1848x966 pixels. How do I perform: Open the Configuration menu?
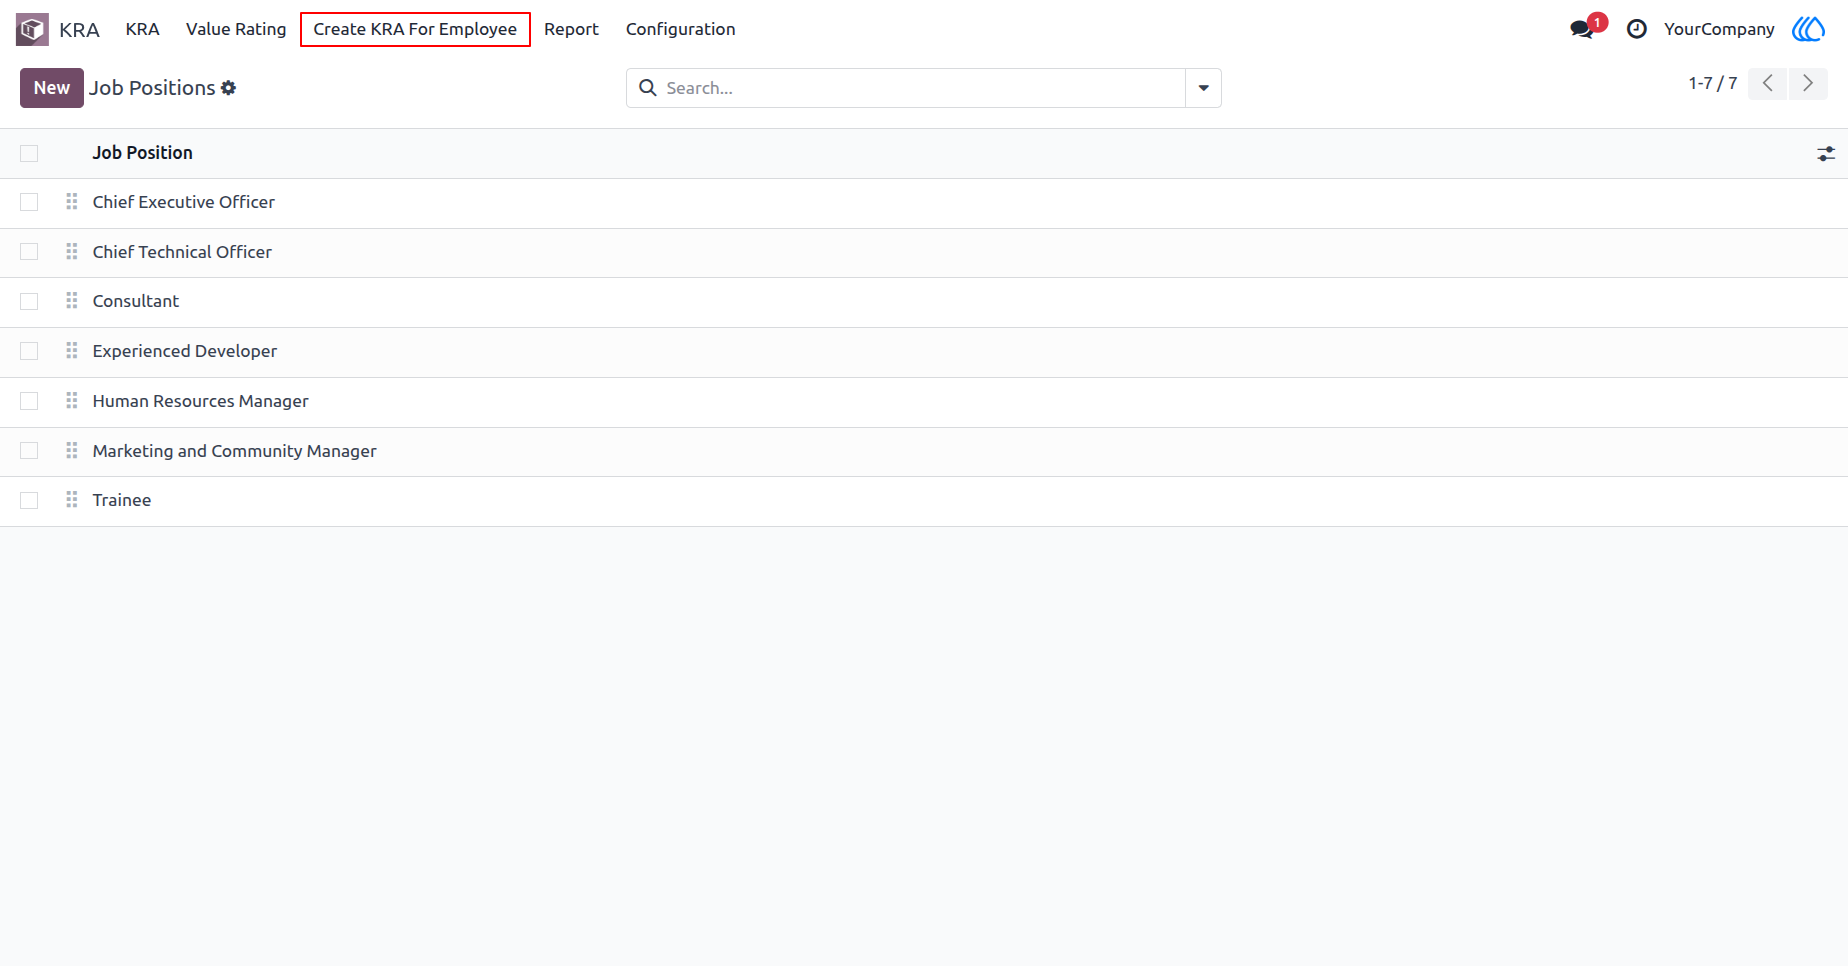(x=680, y=29)
